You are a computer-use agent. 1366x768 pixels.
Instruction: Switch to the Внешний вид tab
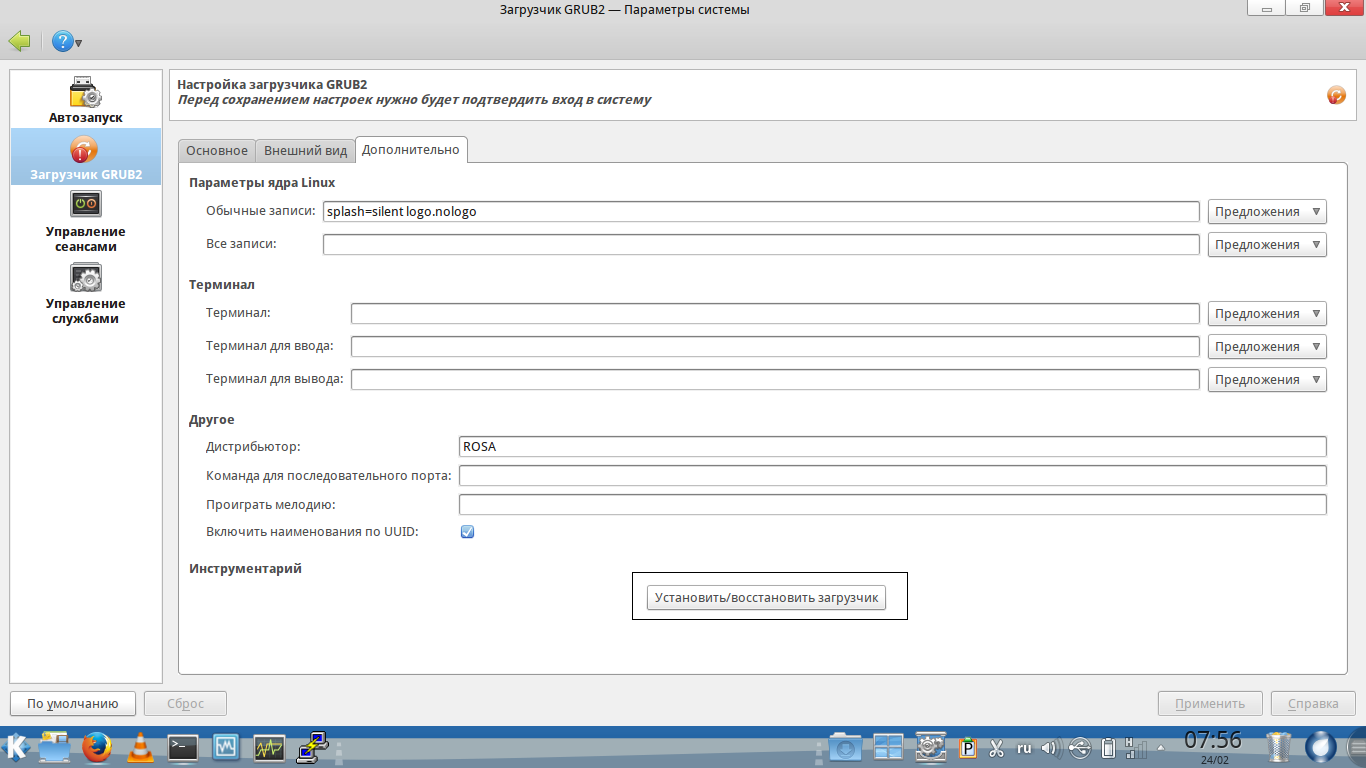306,151
